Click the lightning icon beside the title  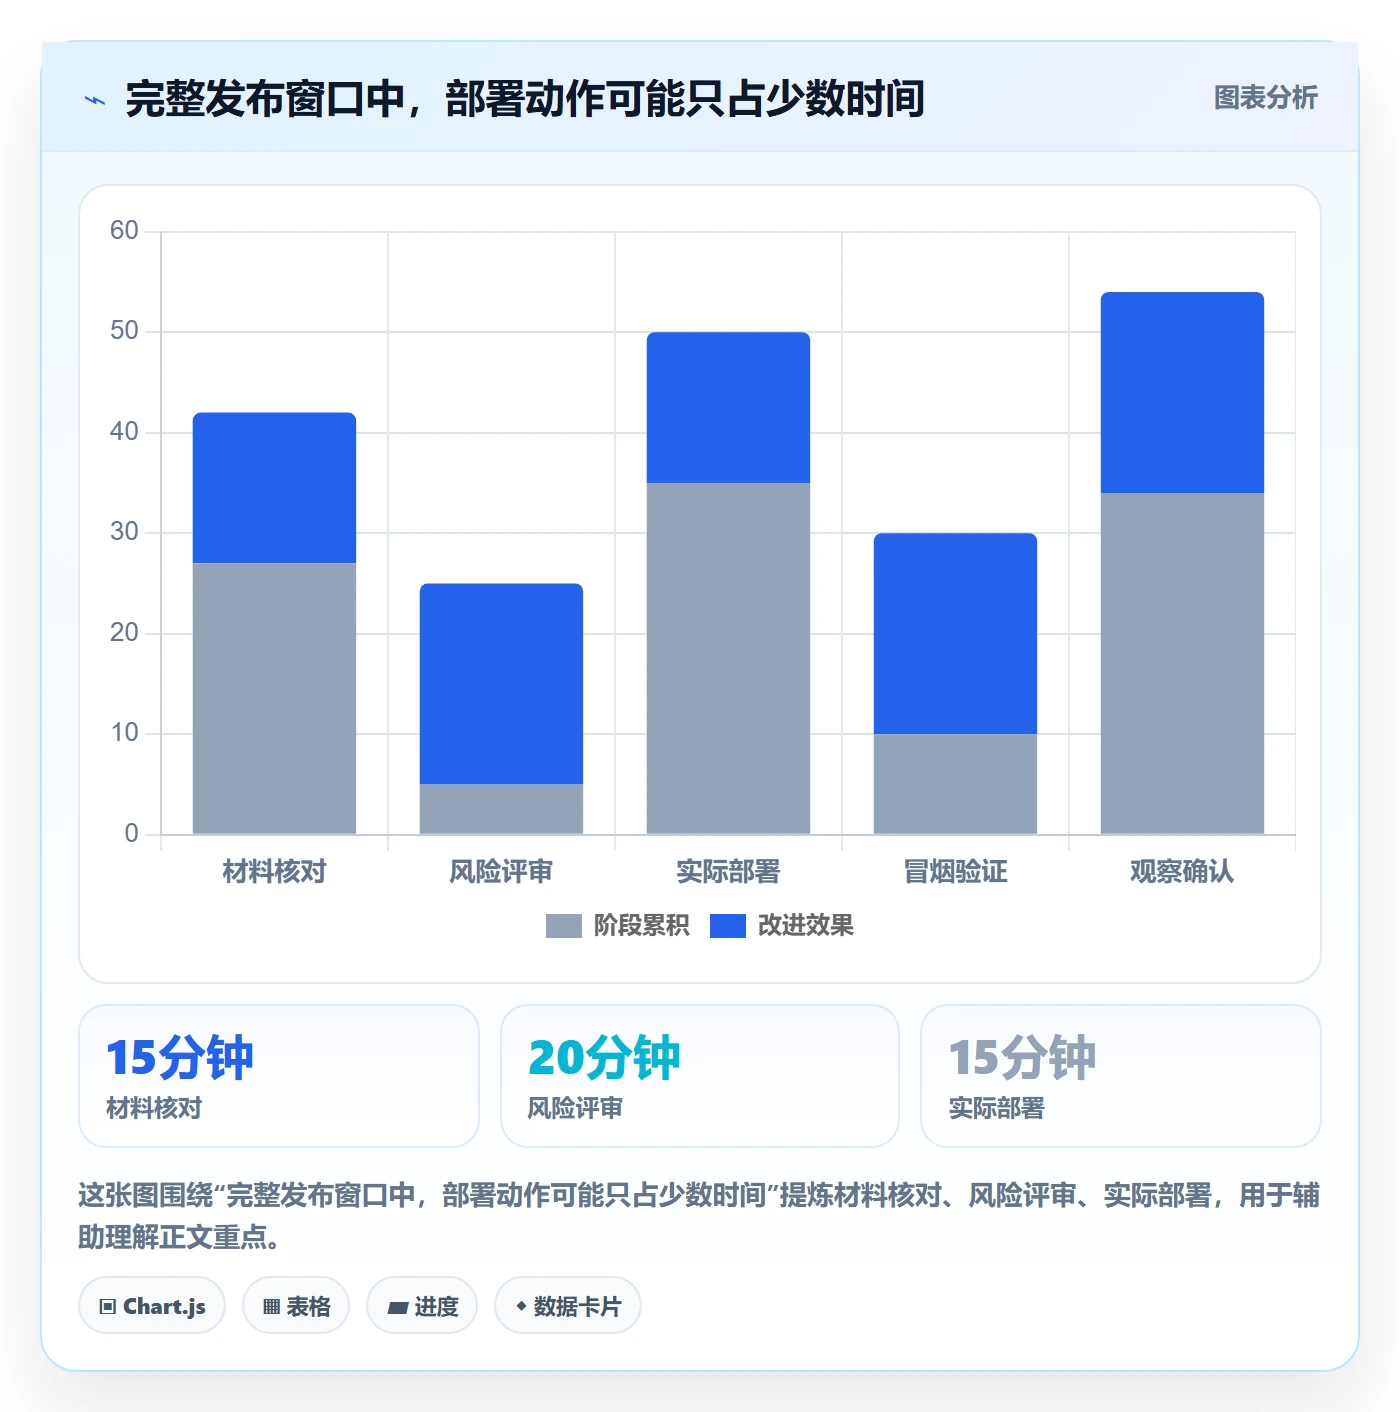(x=95, y=100)
